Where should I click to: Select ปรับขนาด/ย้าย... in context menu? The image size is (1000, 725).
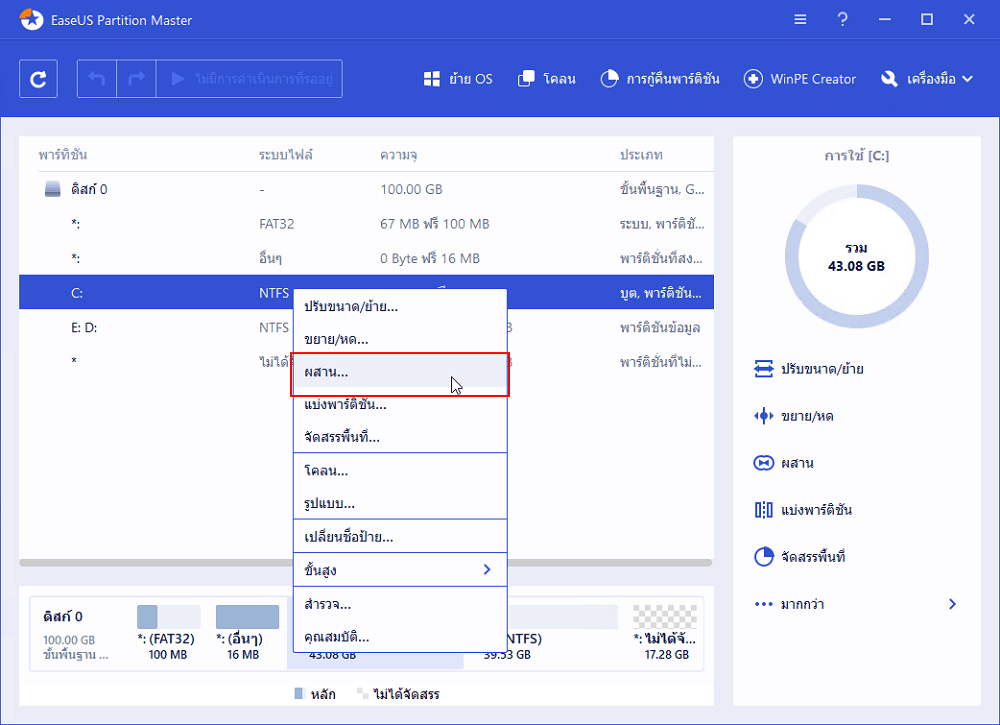point(400,307)
